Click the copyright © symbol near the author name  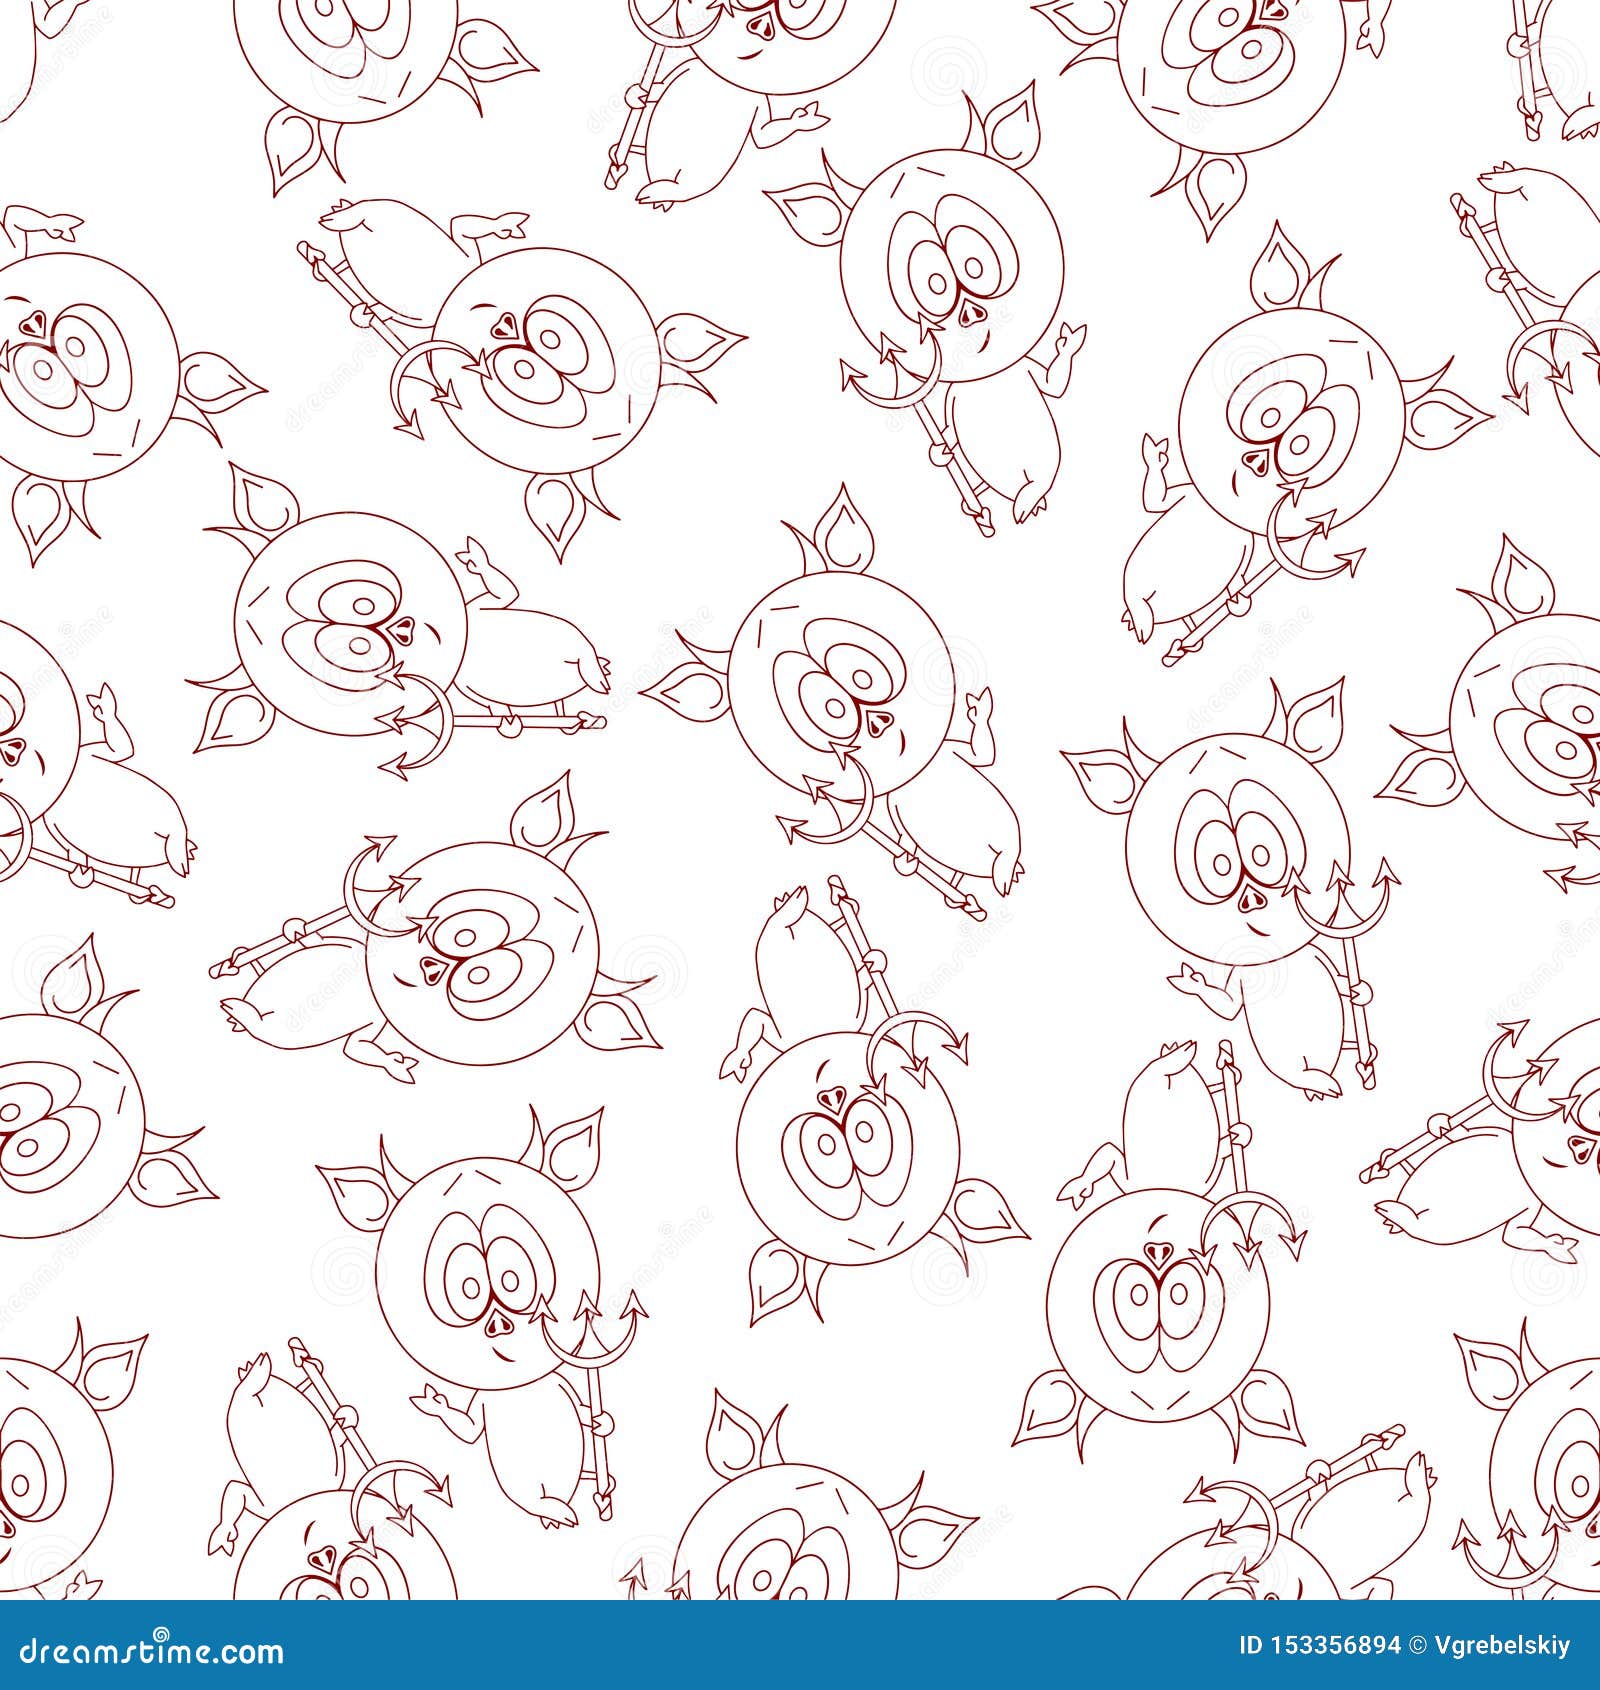click(x=1417, y=1645)
